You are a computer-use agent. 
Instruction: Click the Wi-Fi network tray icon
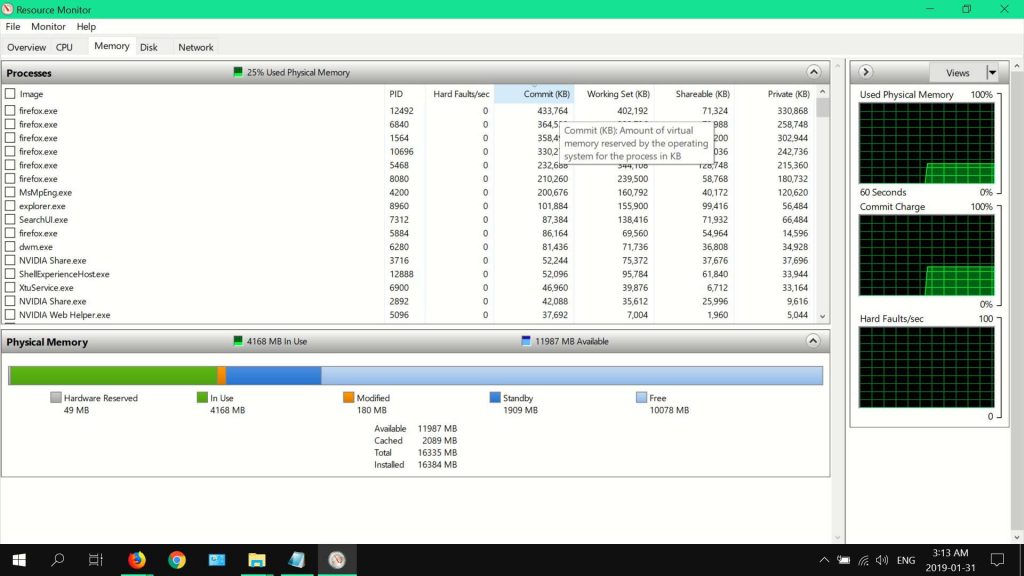click(863, 560)
